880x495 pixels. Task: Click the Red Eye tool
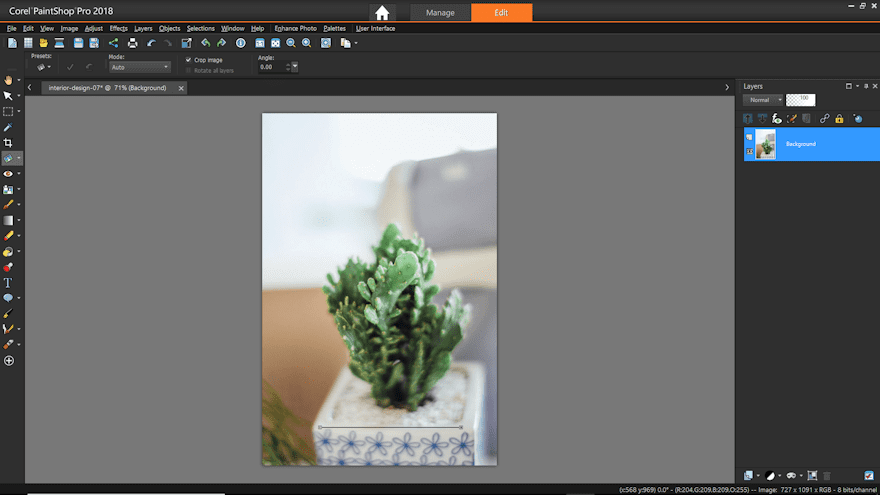tap(8, 174)
